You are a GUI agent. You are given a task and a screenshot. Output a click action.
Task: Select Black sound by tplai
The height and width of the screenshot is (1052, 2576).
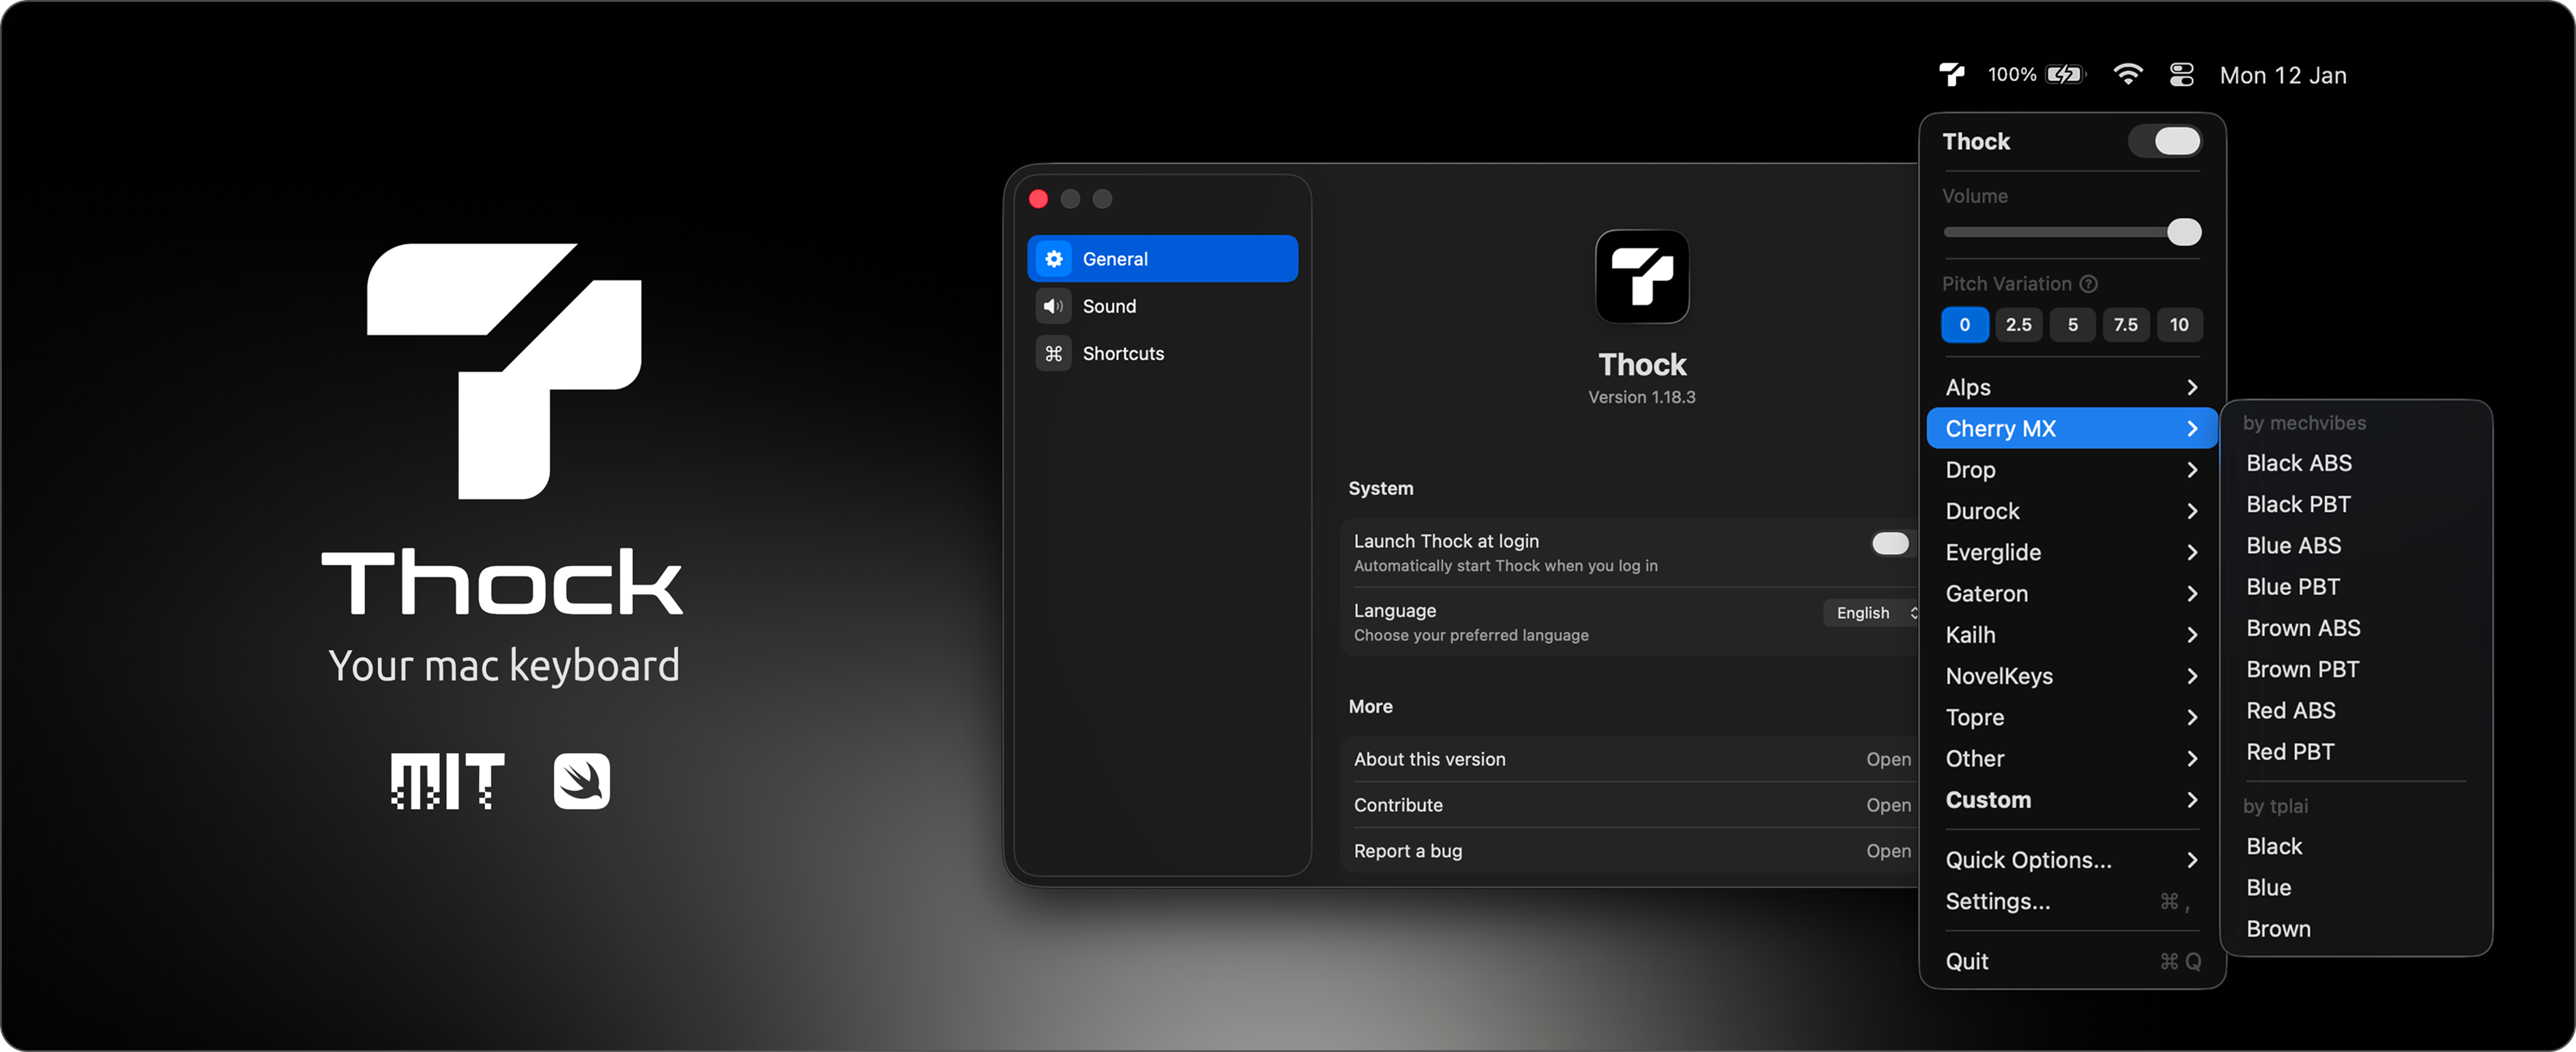[x=2355, y=846]
